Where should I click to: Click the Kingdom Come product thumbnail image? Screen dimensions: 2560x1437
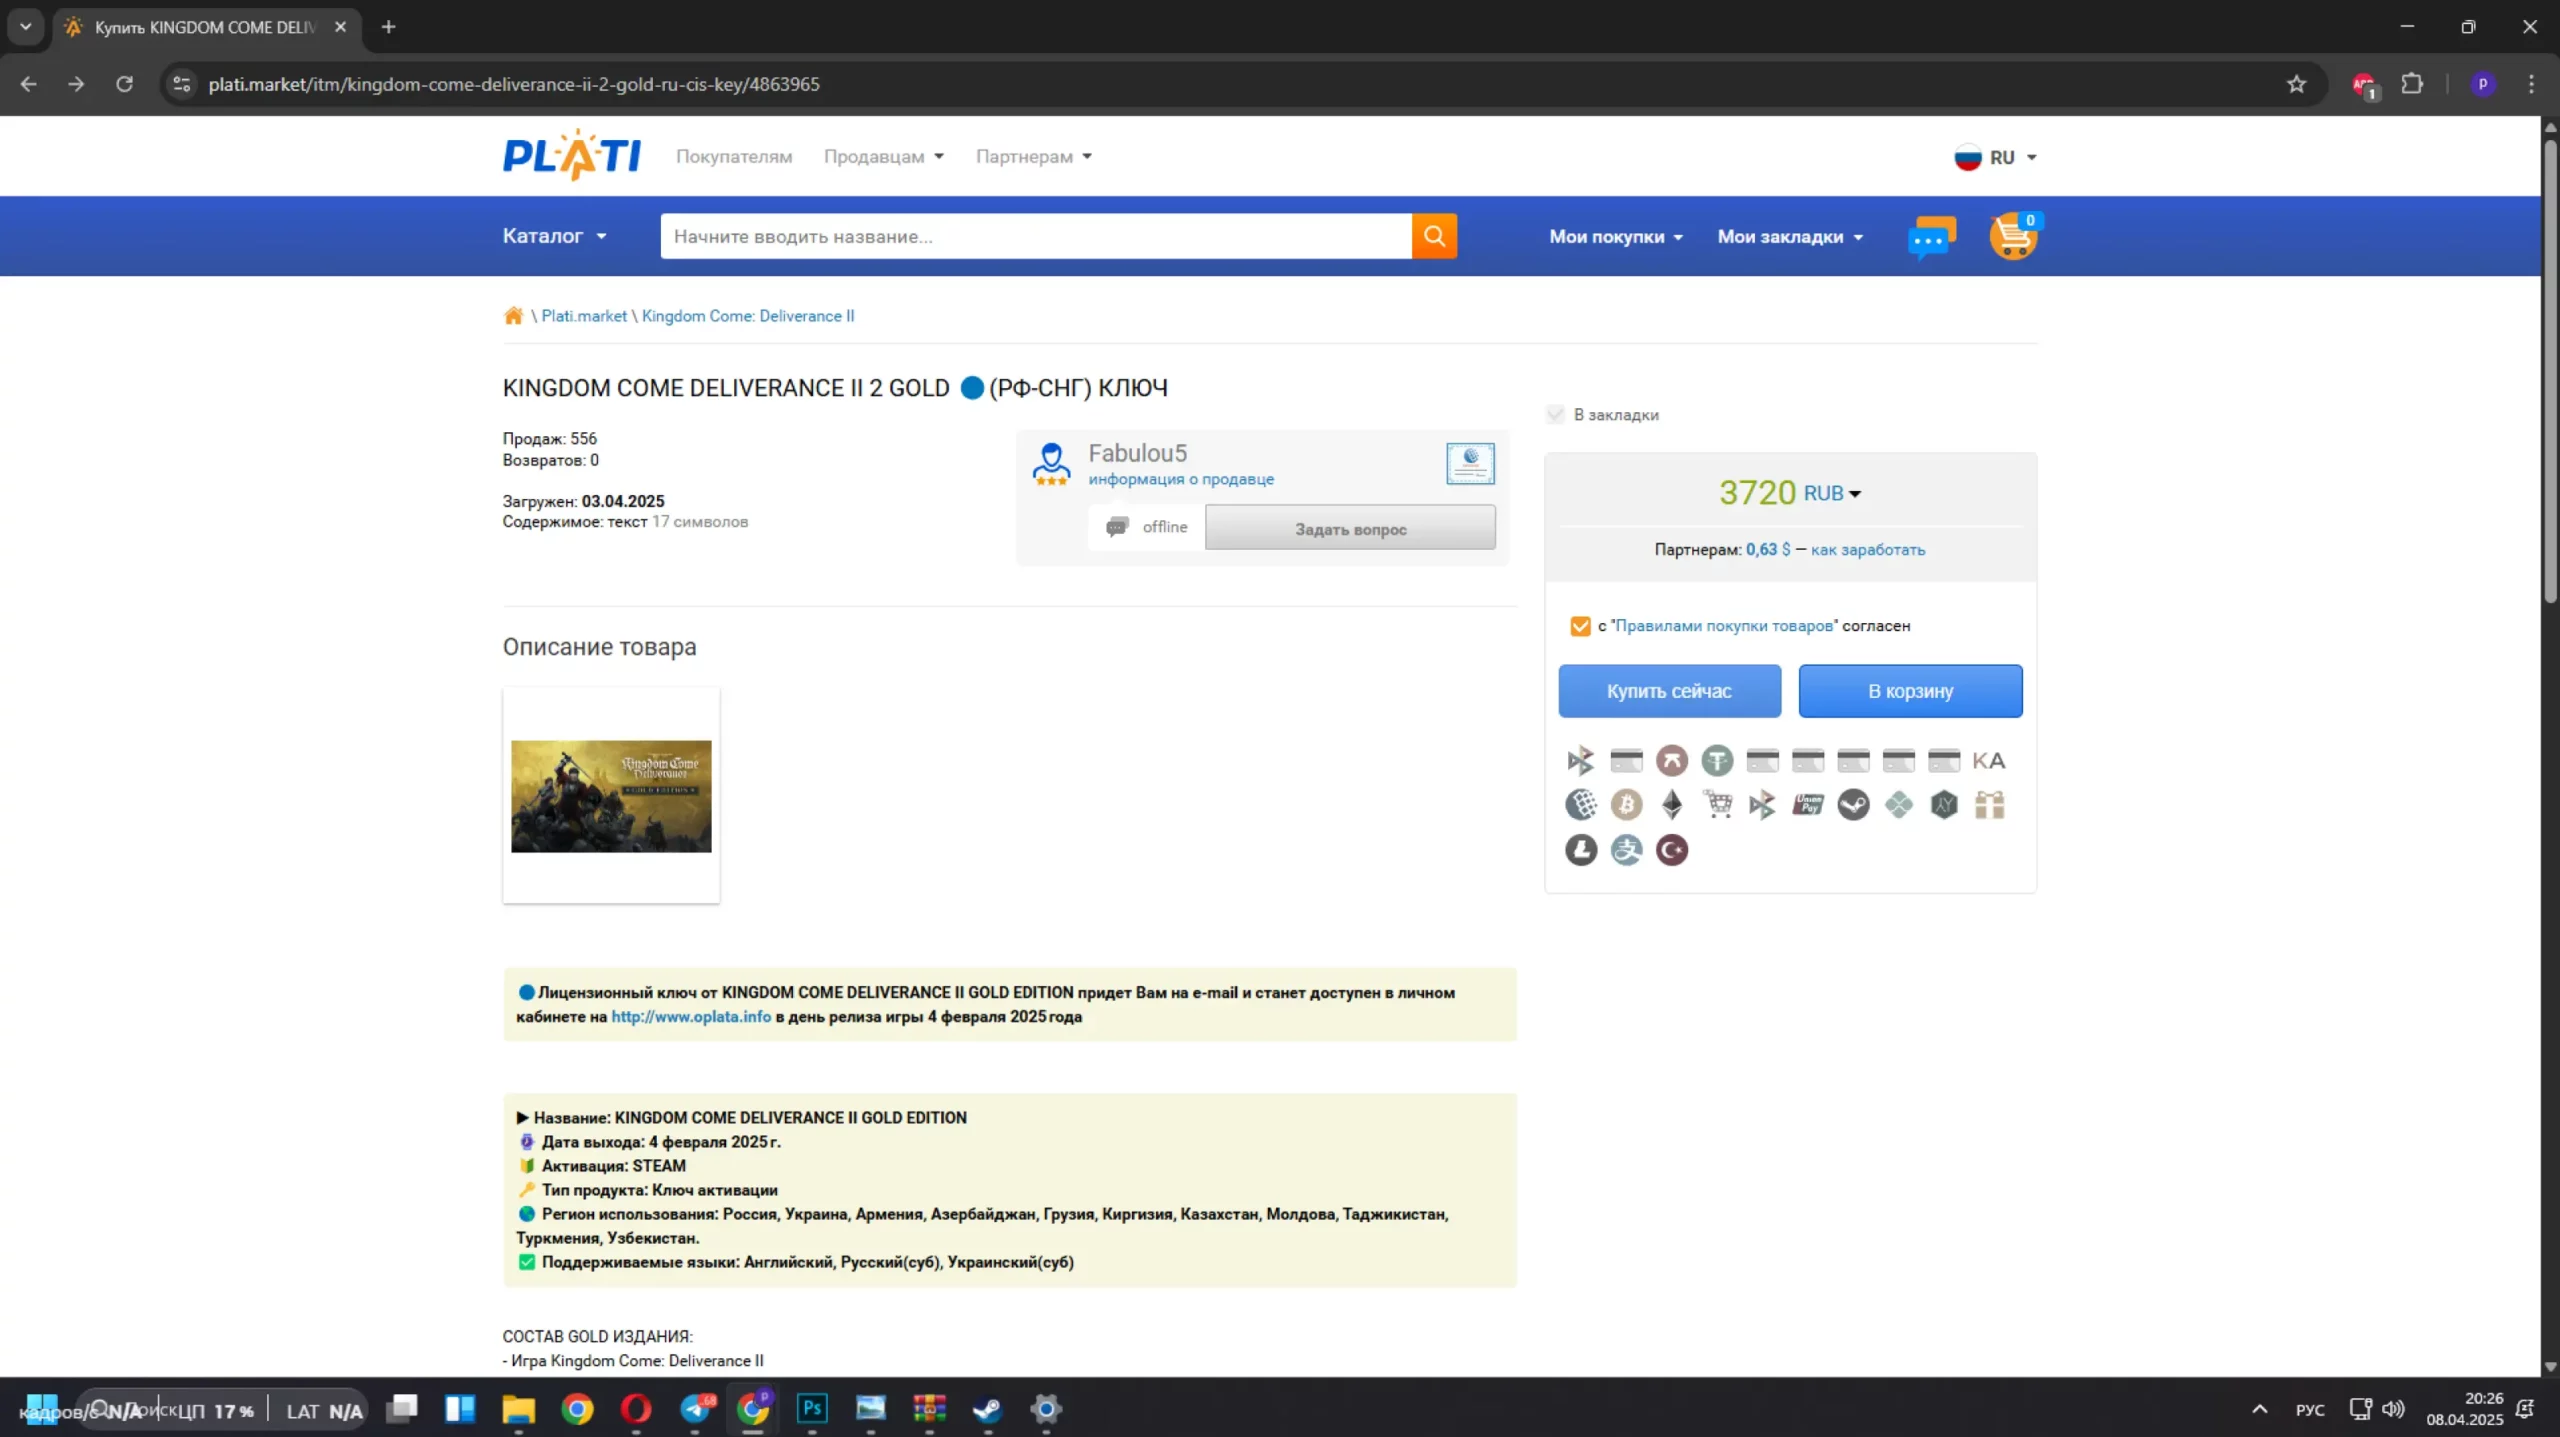pyautogui.click(x=611, y=796)
